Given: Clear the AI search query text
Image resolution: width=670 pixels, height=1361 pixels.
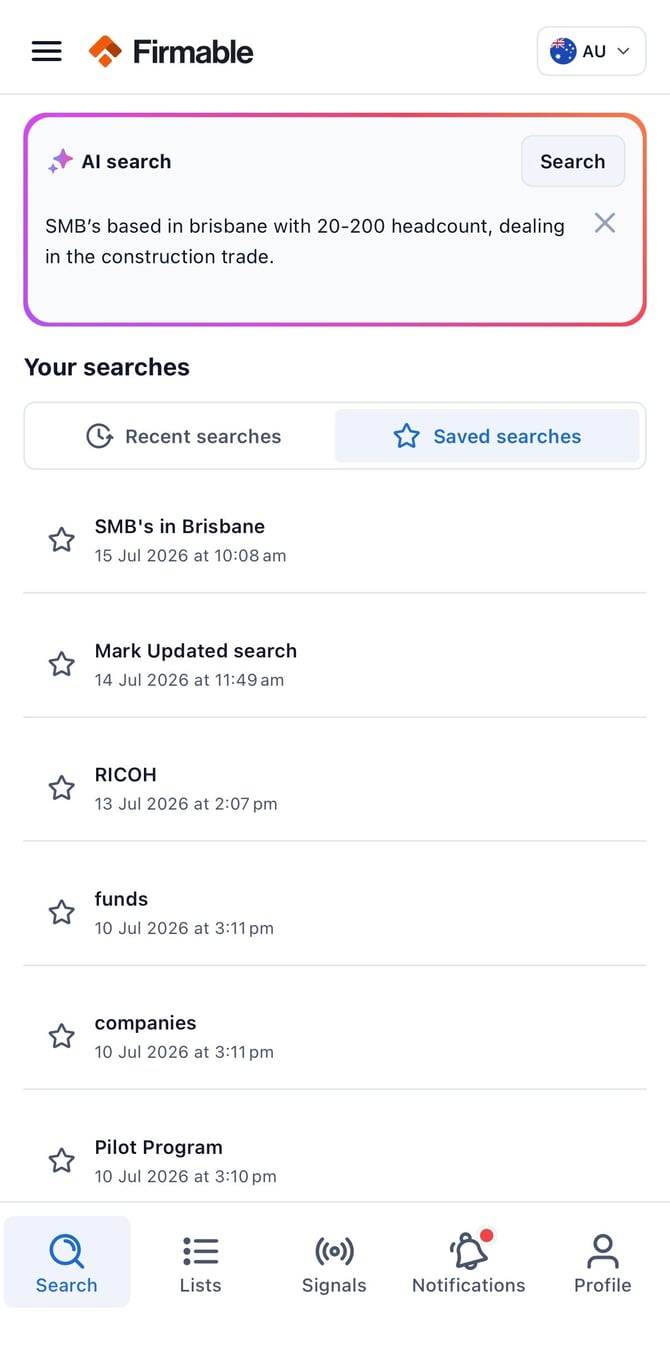Looking at the screenshot, I should click(x=605, y=223).
